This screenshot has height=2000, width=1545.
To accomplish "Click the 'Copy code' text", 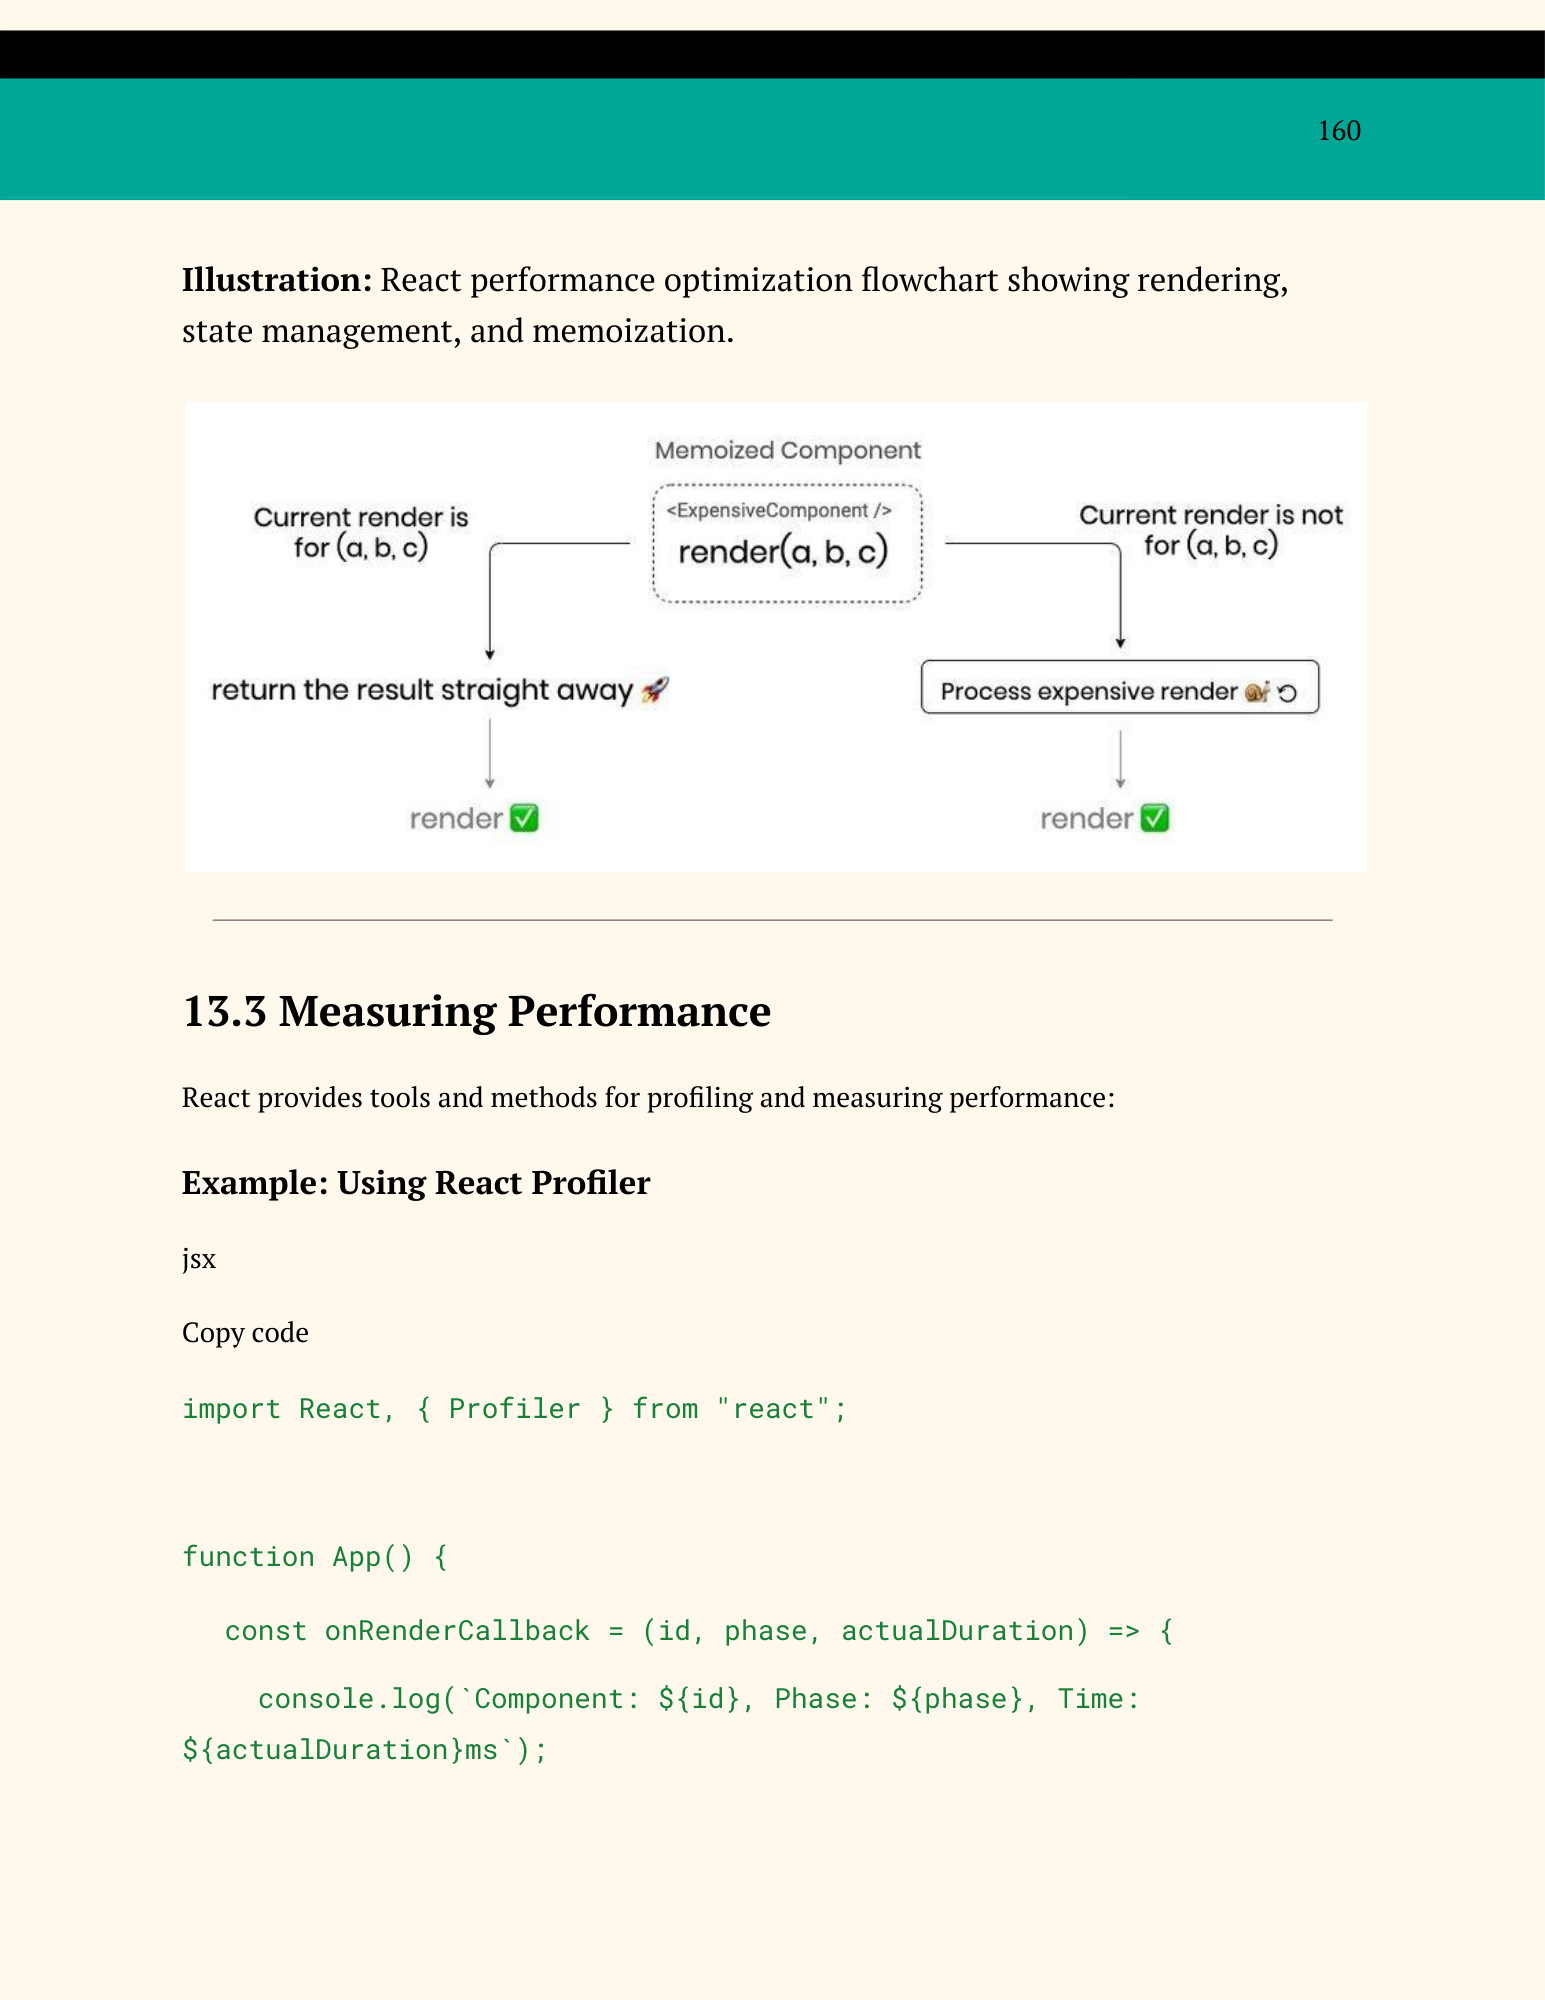I will point(245,1333).
